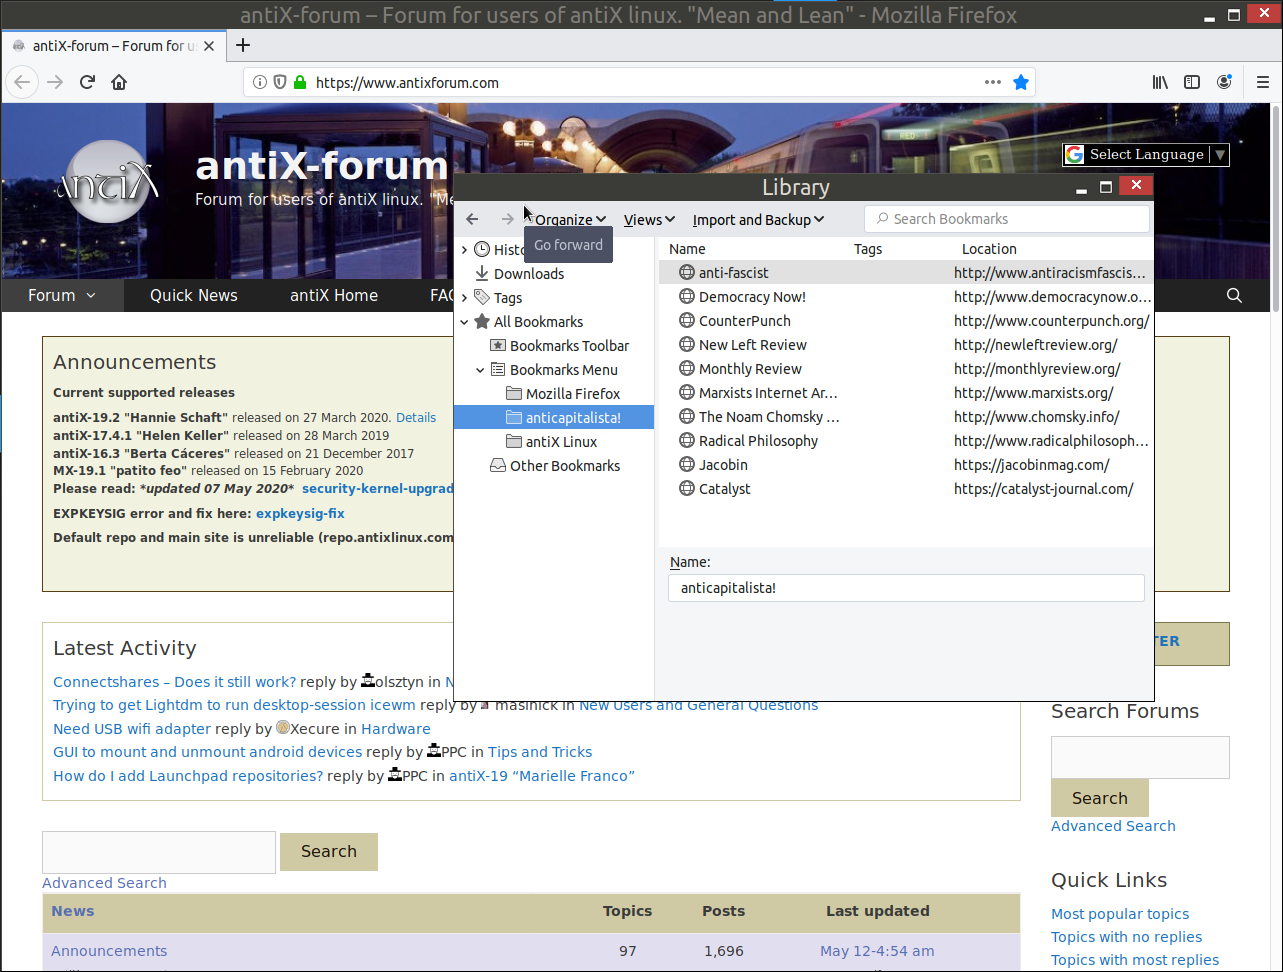Viewport: 1283px width, 972px height.
Task: Open Views menu in Library
Action: click(649, 220)
